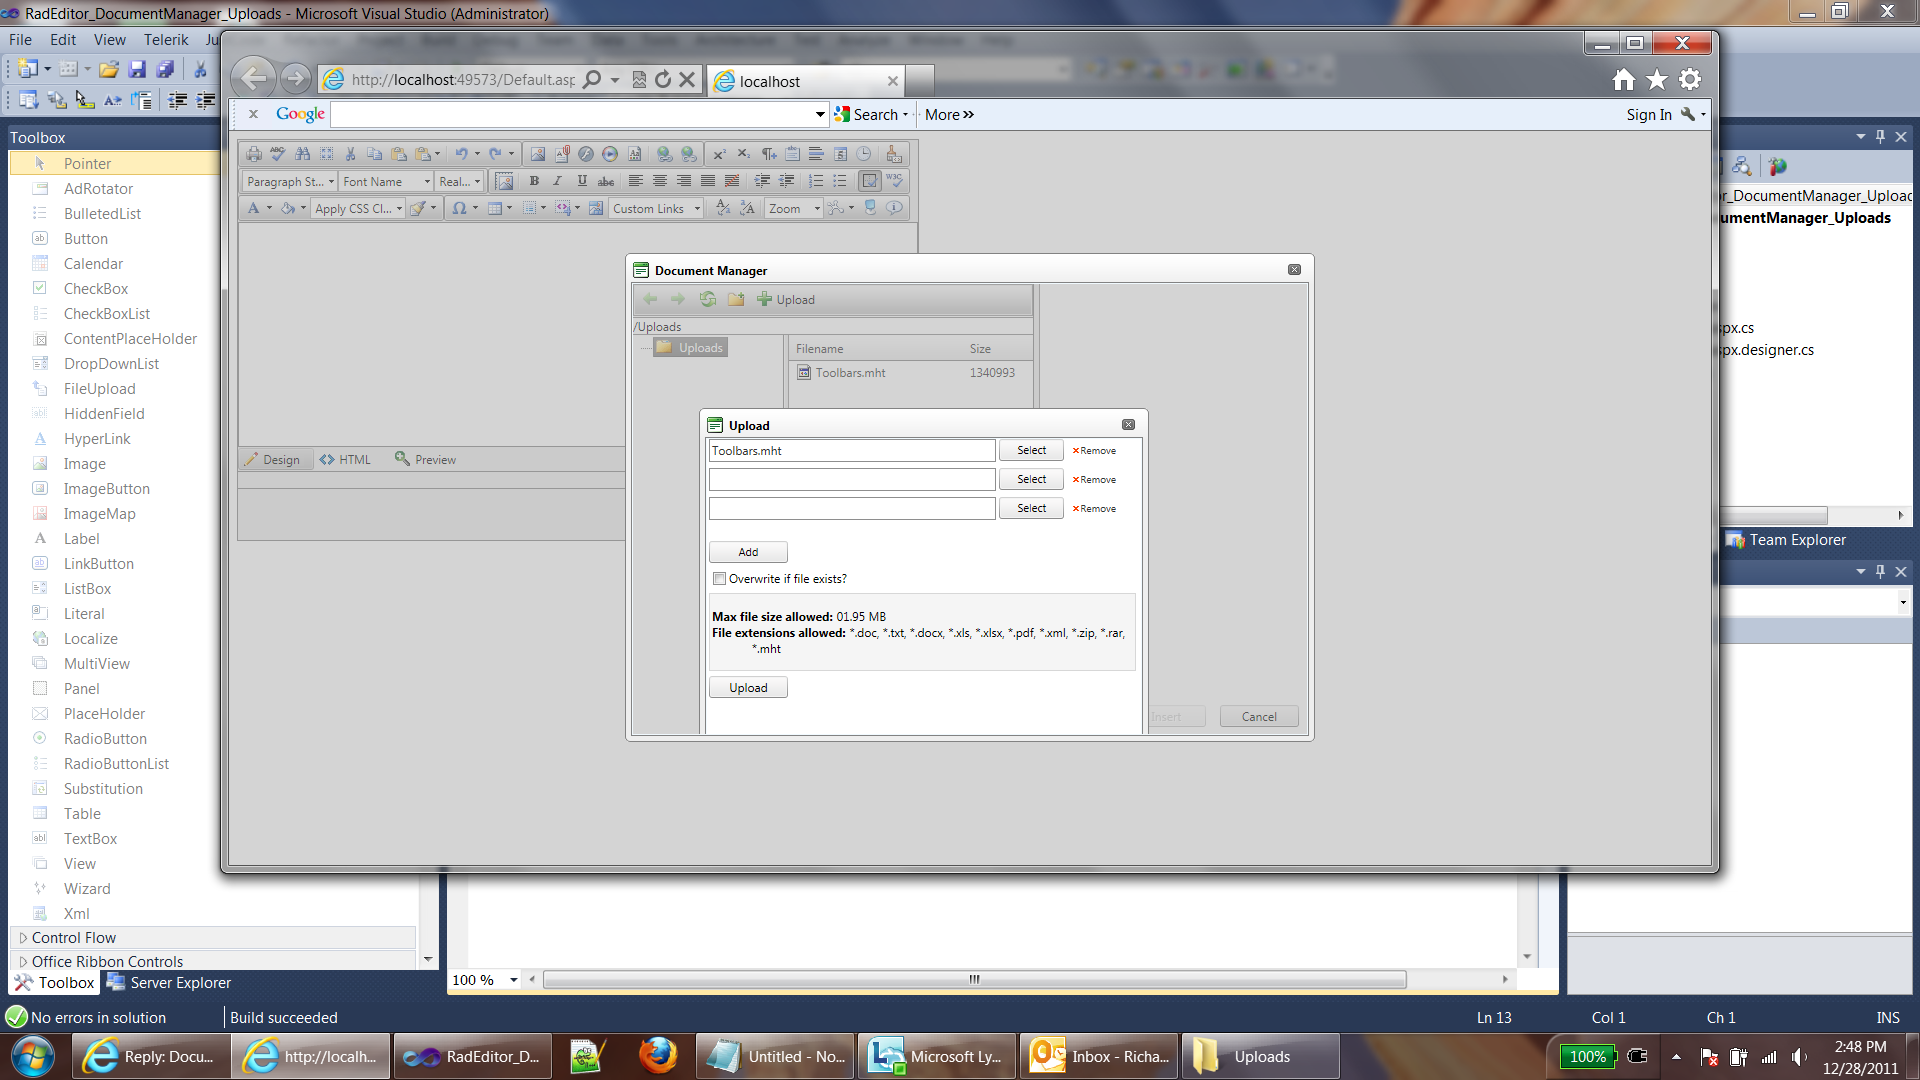Click the Refresh icon in Document Manager
Viewport: 1920px width, 1080px height.
(708, 299)
